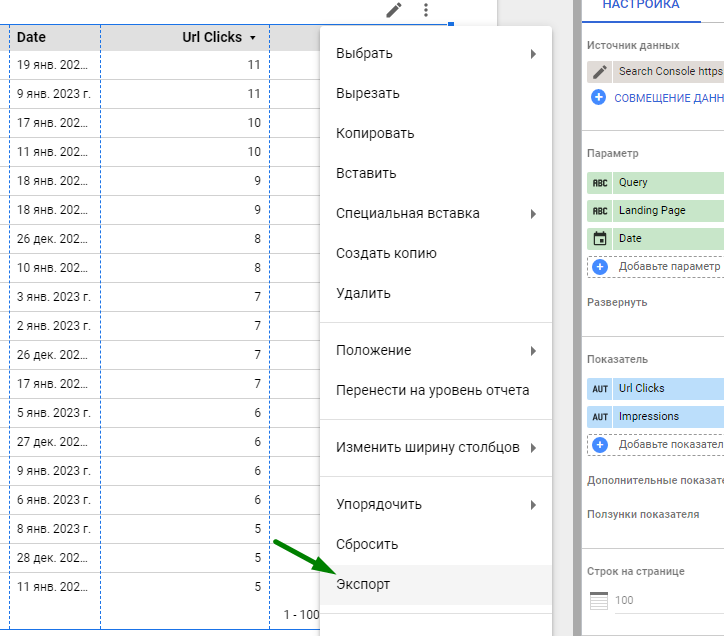
Task: Click the rows-per-page table icon
Action: click(x=599, y=601)
